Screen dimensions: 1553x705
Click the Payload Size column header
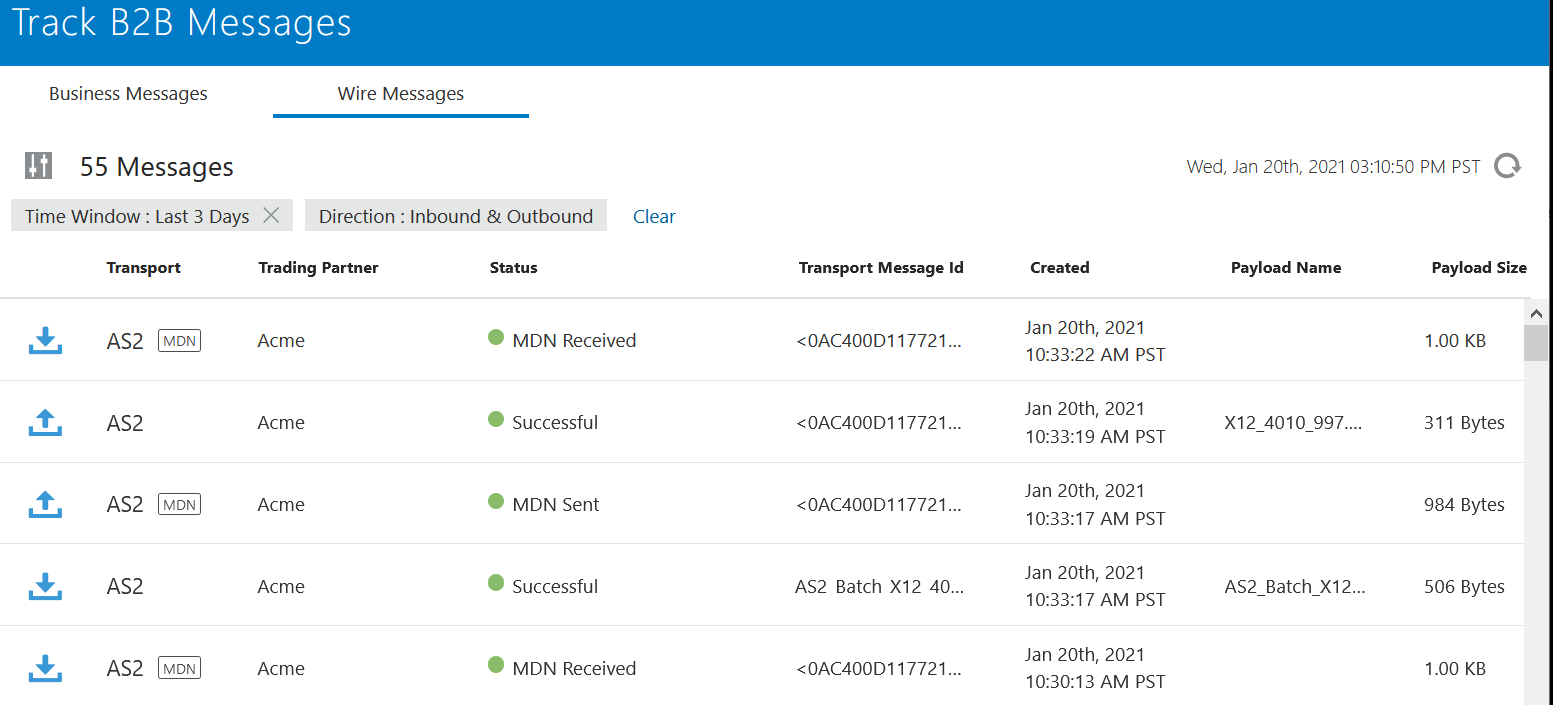coord(1479,268)
